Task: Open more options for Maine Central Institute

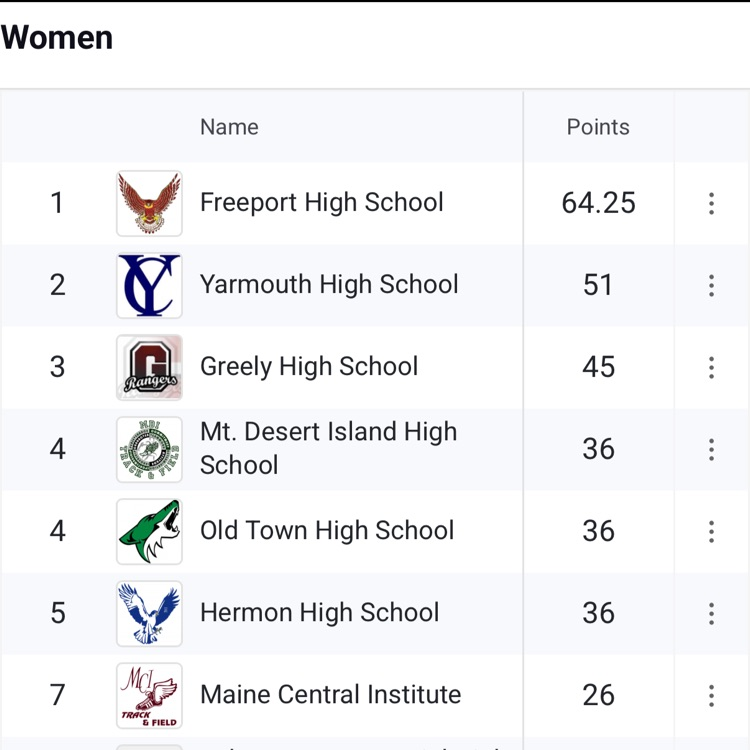Action: coord(711,695)
